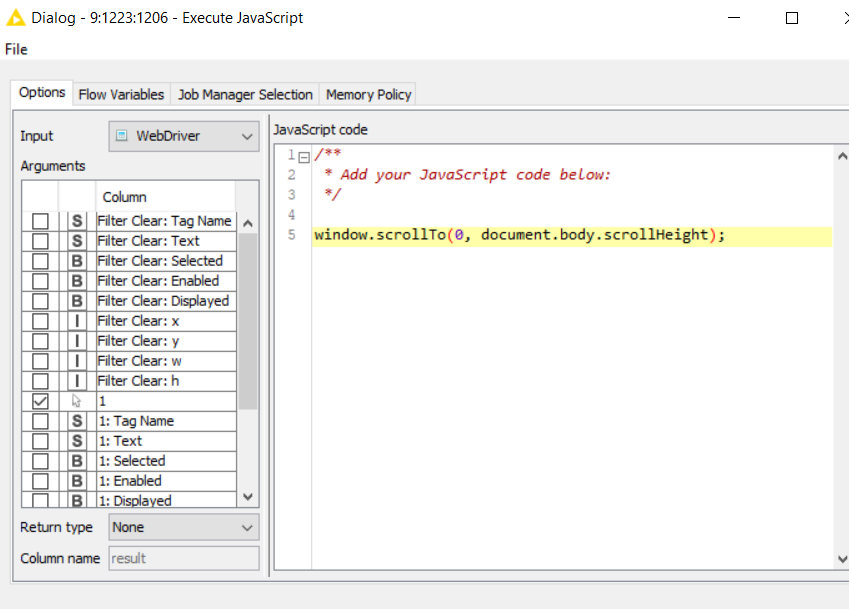
Task: Click the boolean type icon beside Filter Clear: Selected
Action: click(77, 261)
